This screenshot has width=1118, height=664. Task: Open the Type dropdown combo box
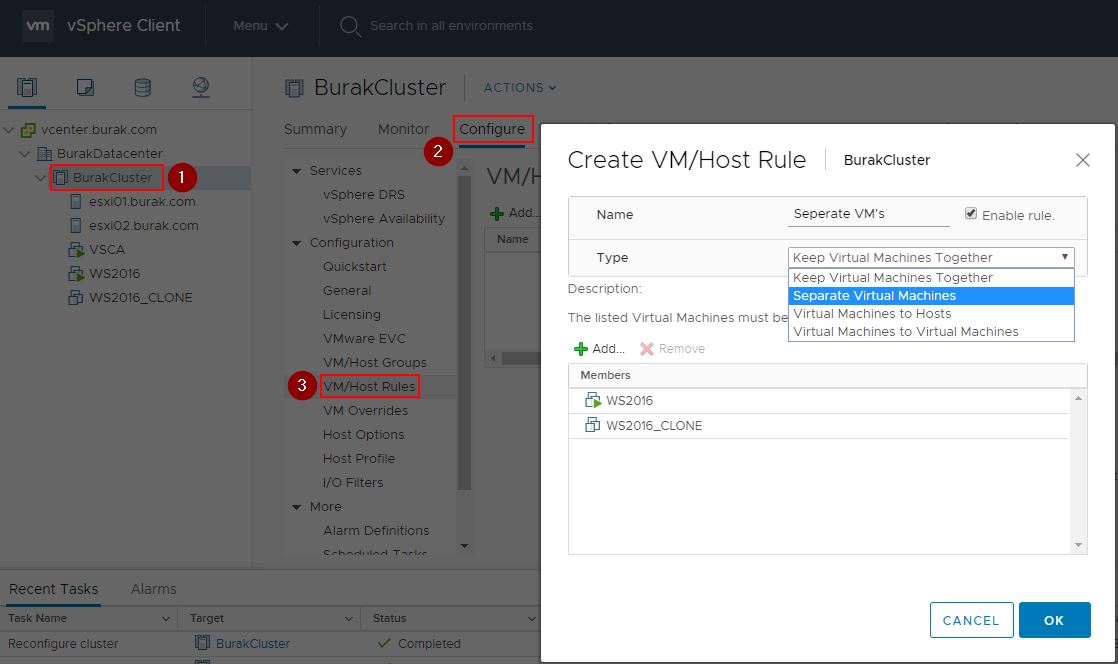[x=930, y=257]
